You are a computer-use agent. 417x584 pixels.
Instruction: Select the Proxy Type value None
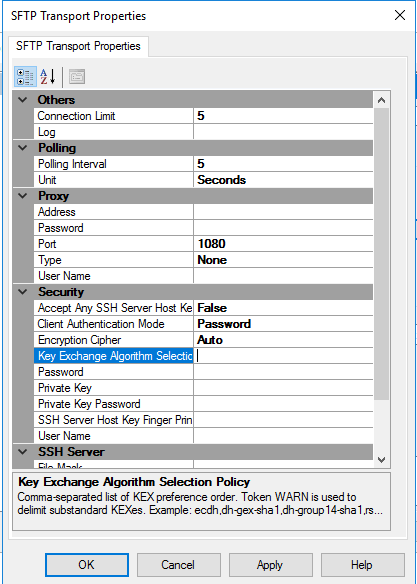pos(283,260)
